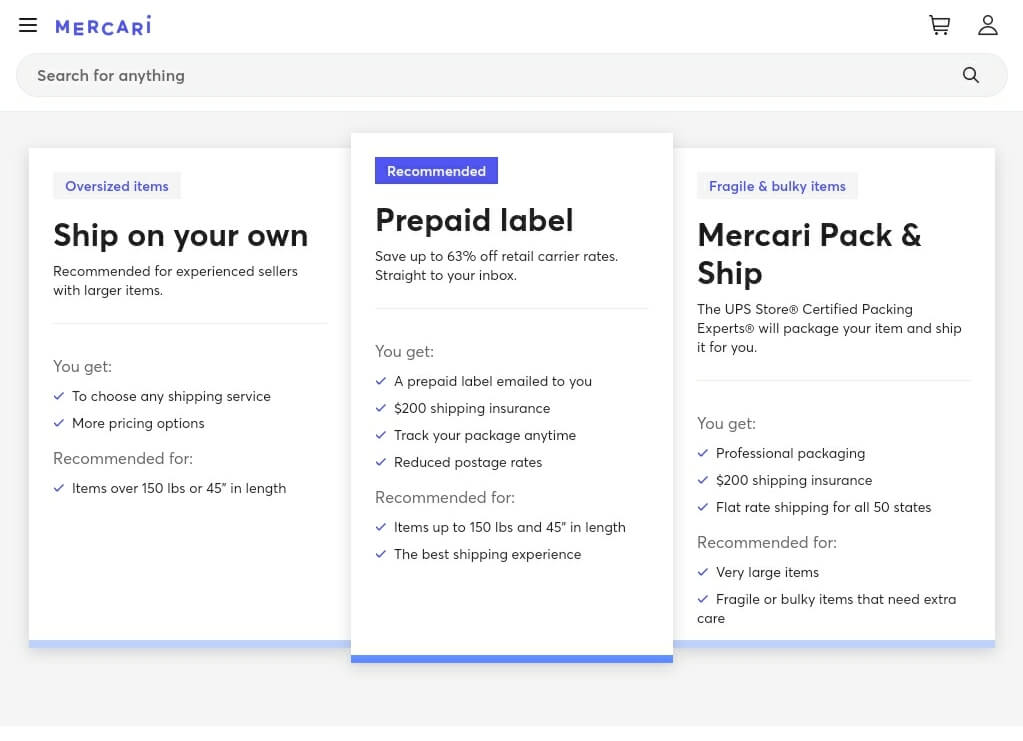Click 'Flat rate shipping for all 50 states'
The image size is (1023, 741).
[x=823, y=507]
